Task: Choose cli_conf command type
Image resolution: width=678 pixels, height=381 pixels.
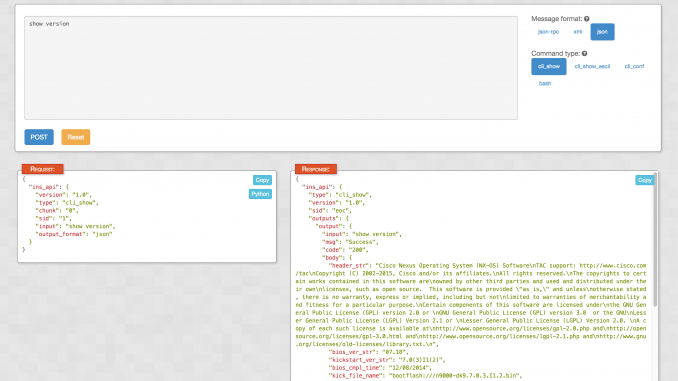Action: [634, 66]
